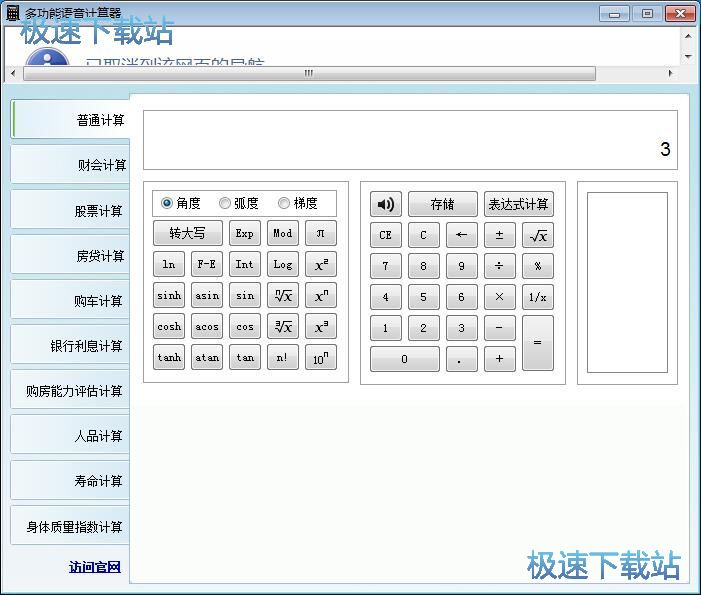
Task: Click the banner scroll left arrow
Action: (13, 73)
